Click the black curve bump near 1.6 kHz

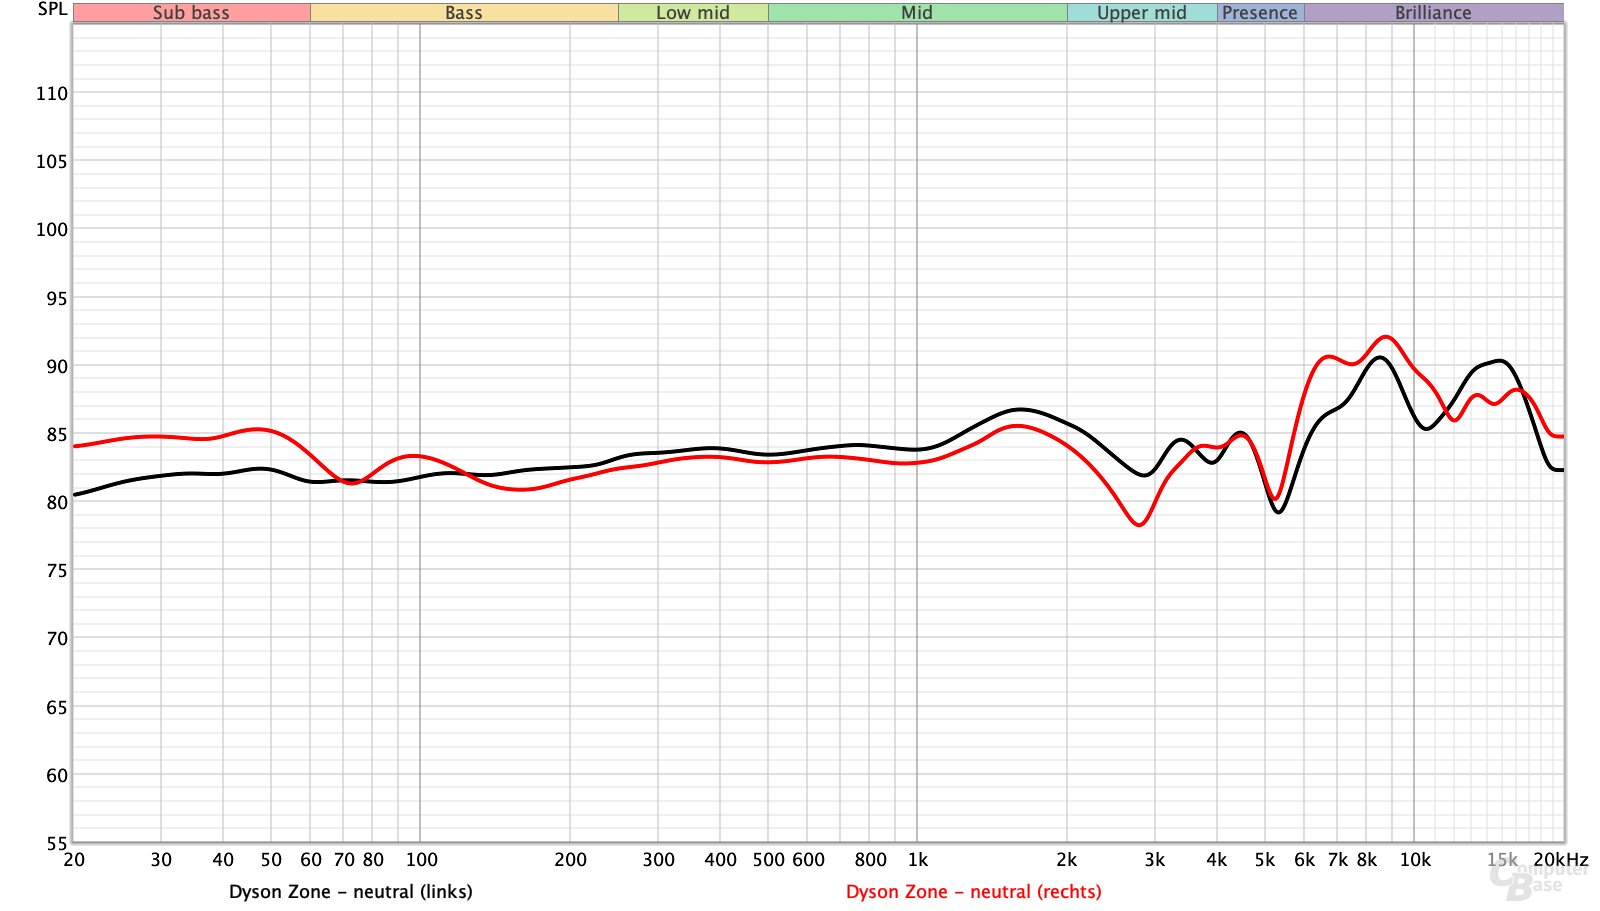[1019, 409]
